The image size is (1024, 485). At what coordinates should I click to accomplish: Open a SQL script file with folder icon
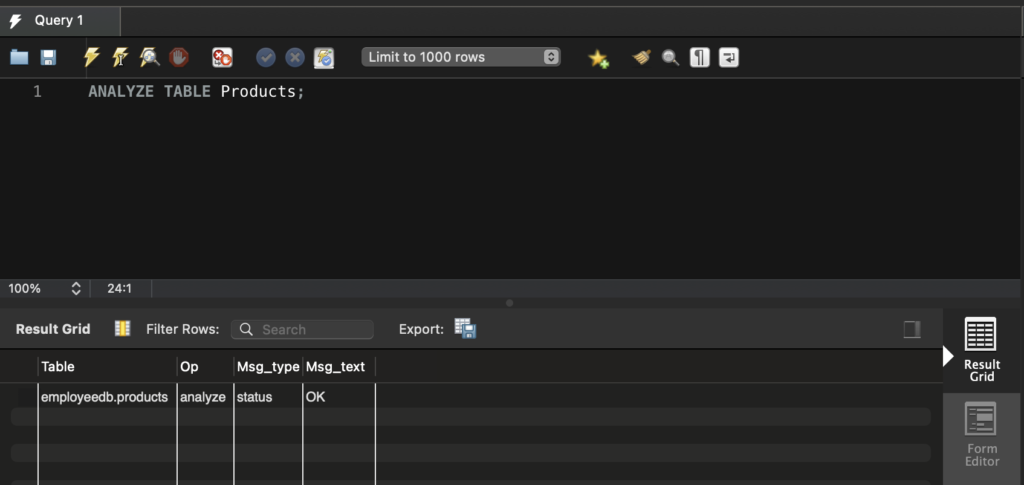click(19, 58)
